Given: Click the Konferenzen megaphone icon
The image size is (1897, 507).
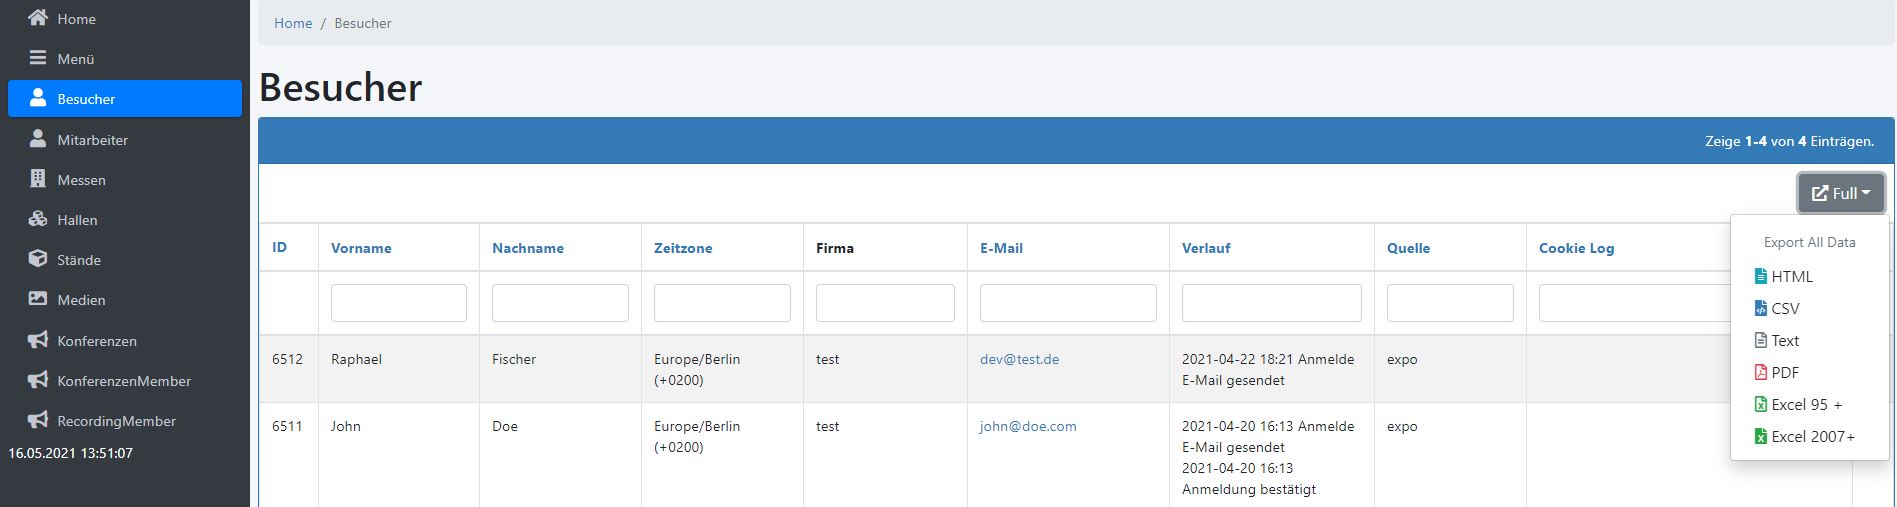Looking at the screenshot, I should point(38,340).
